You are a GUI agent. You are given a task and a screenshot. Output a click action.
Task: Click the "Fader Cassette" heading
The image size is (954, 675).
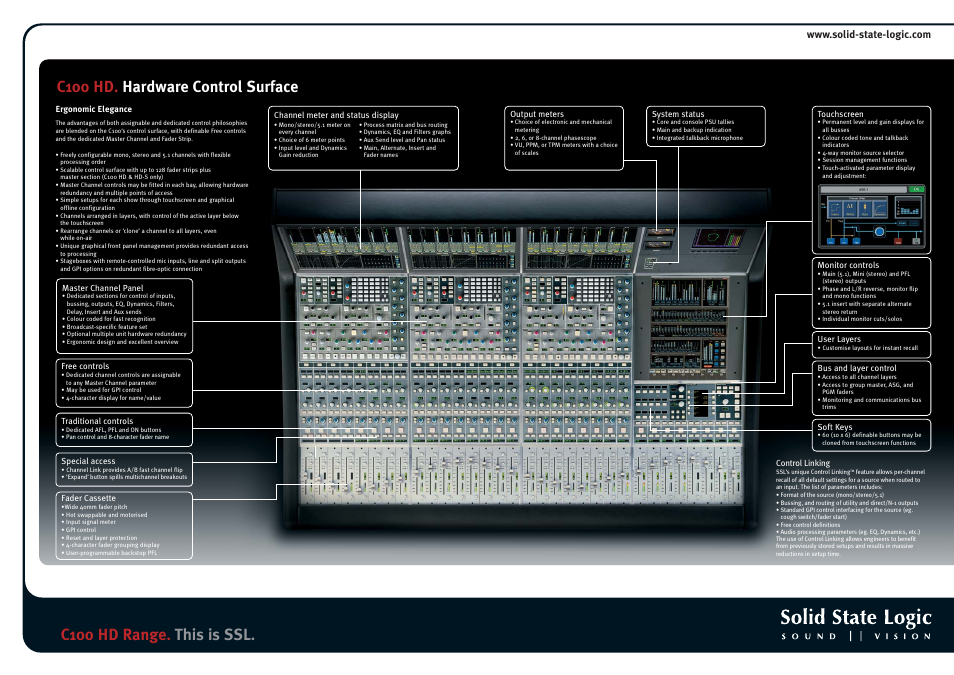click(88, 498)
